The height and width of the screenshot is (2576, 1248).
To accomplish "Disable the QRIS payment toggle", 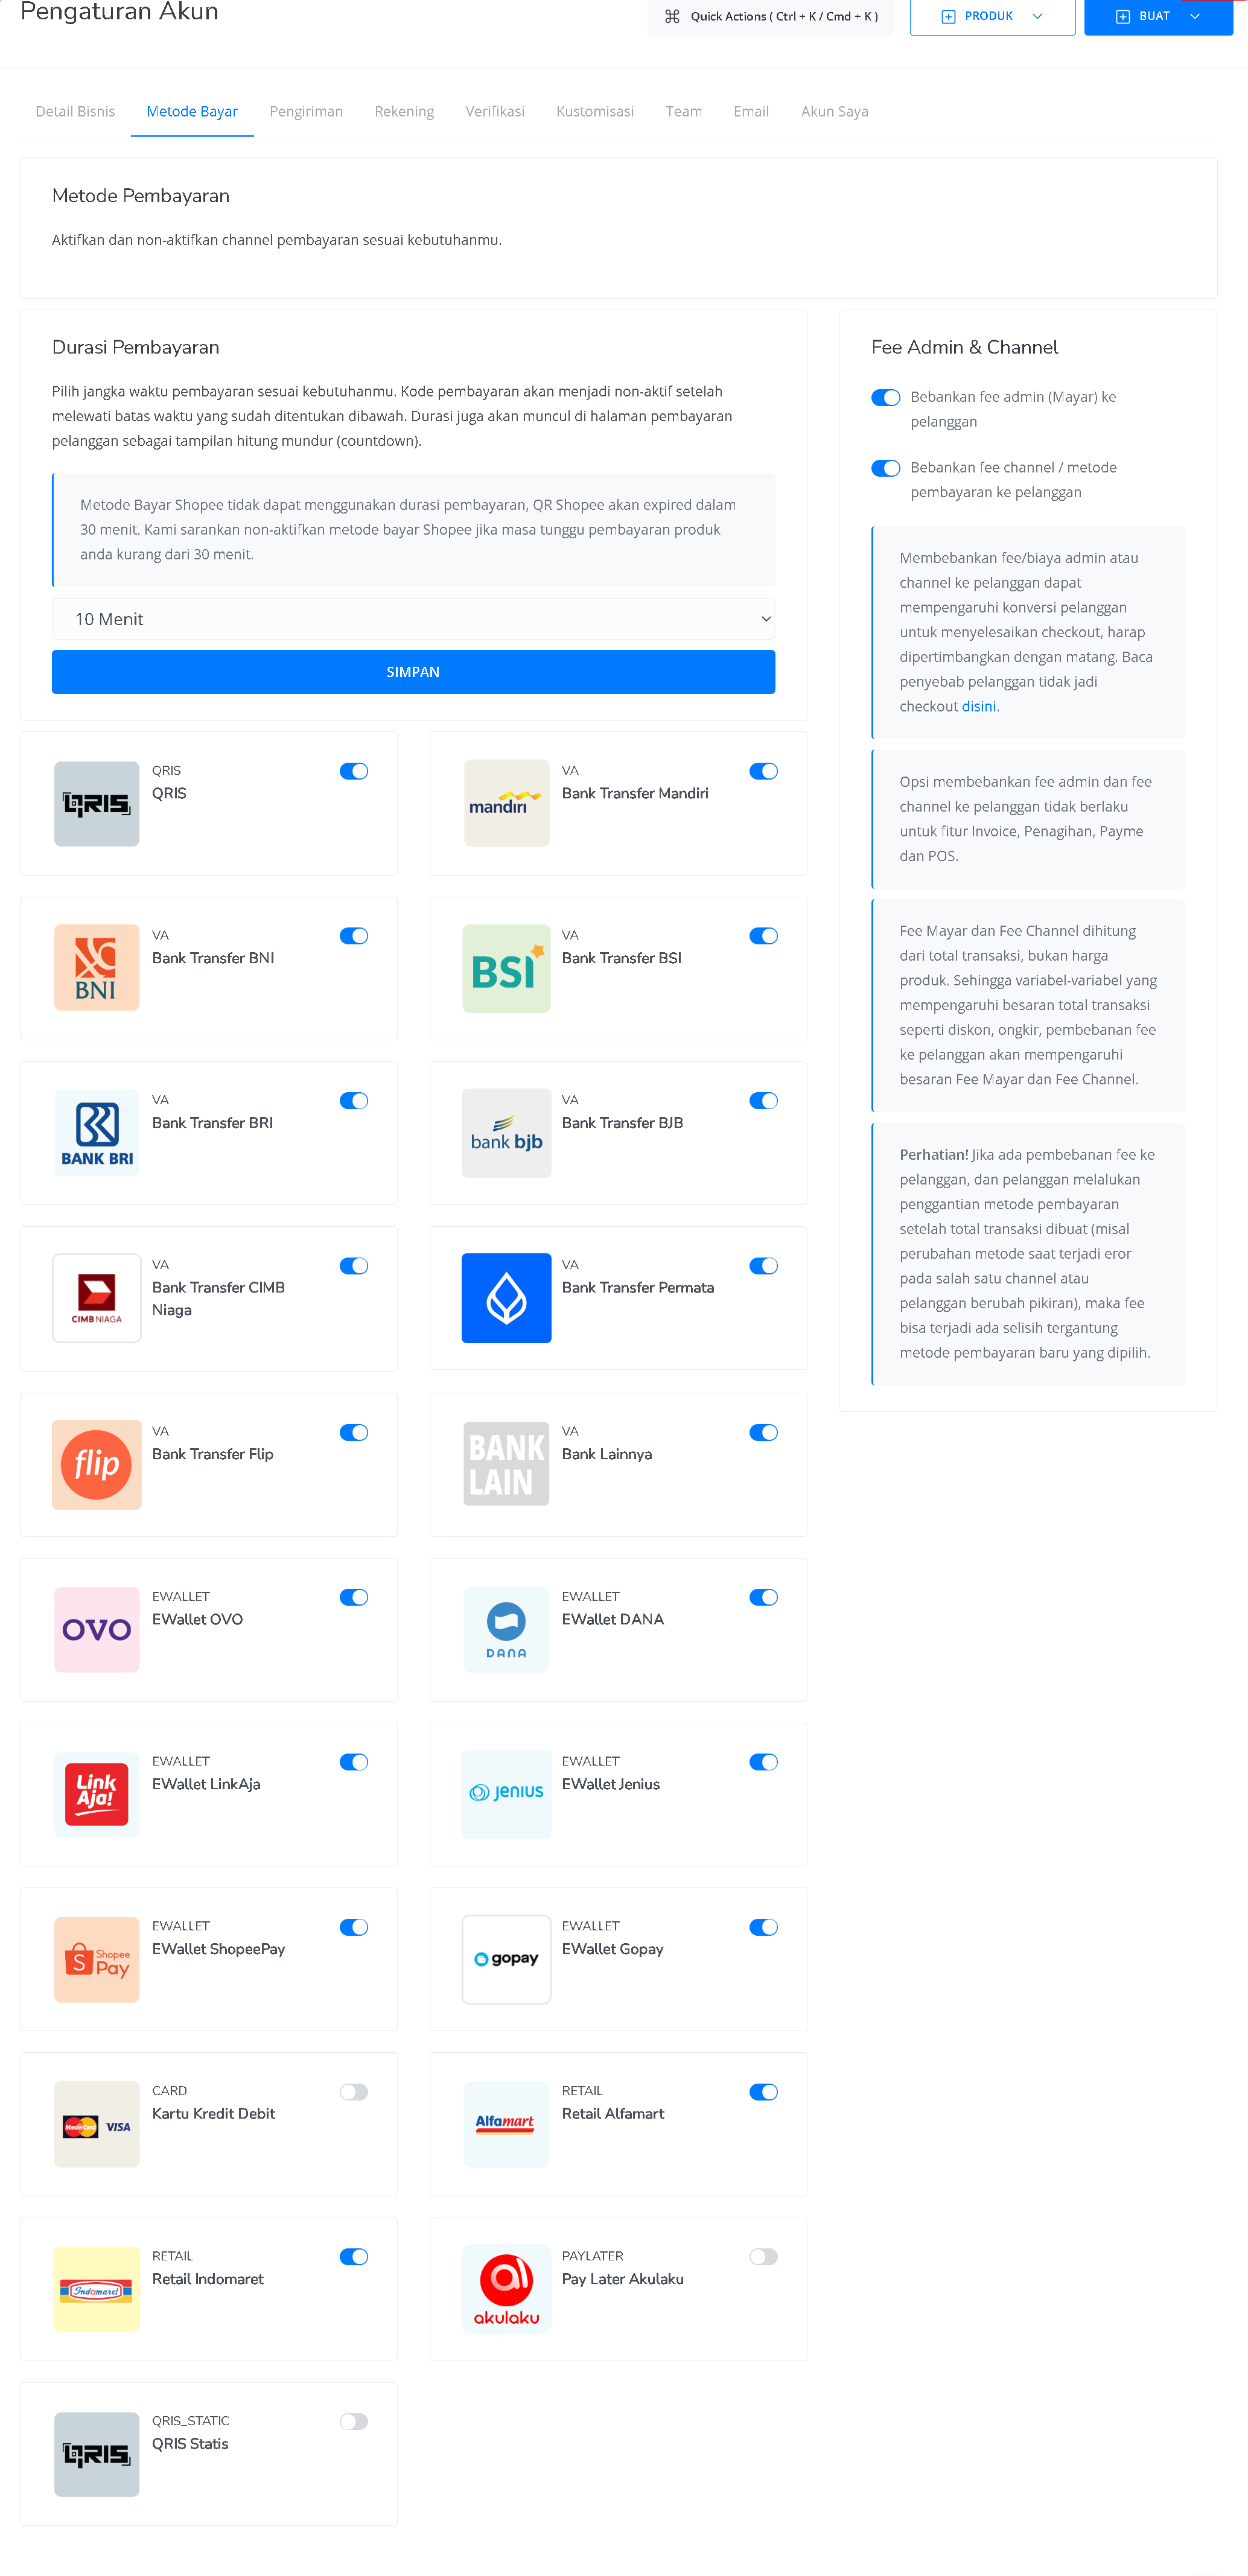I will pyautogui.click(x=354, y=771).
